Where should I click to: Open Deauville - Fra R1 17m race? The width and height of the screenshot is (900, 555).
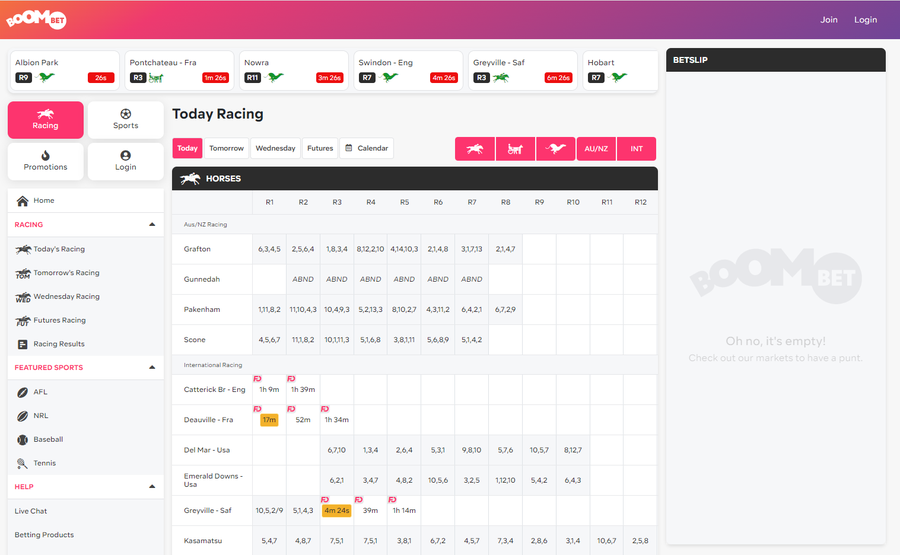click(269, 420)
